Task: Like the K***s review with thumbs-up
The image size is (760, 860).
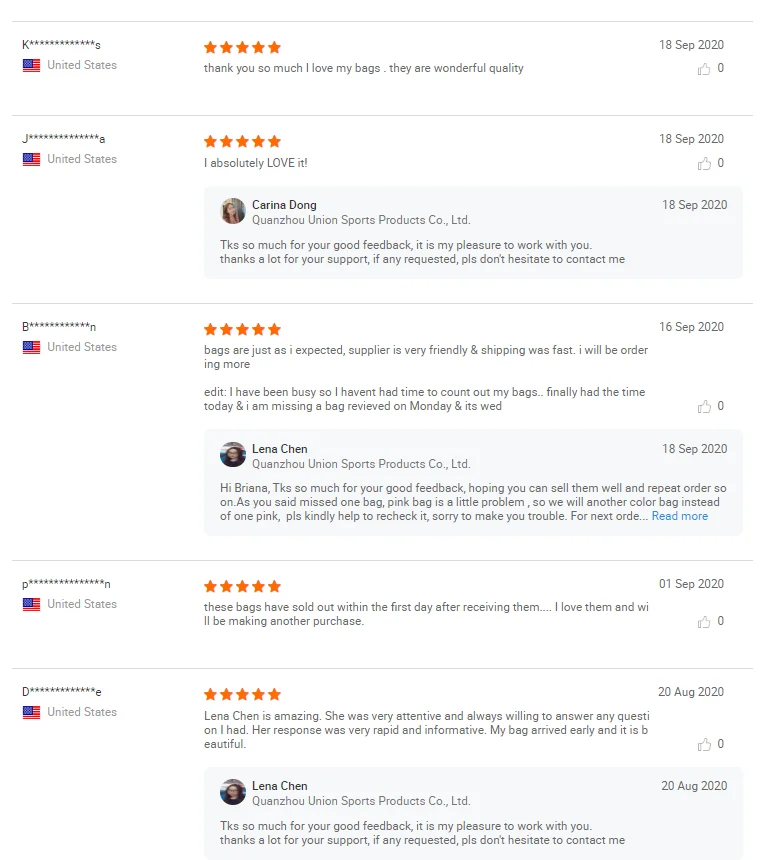Action: tap(704, 69)
